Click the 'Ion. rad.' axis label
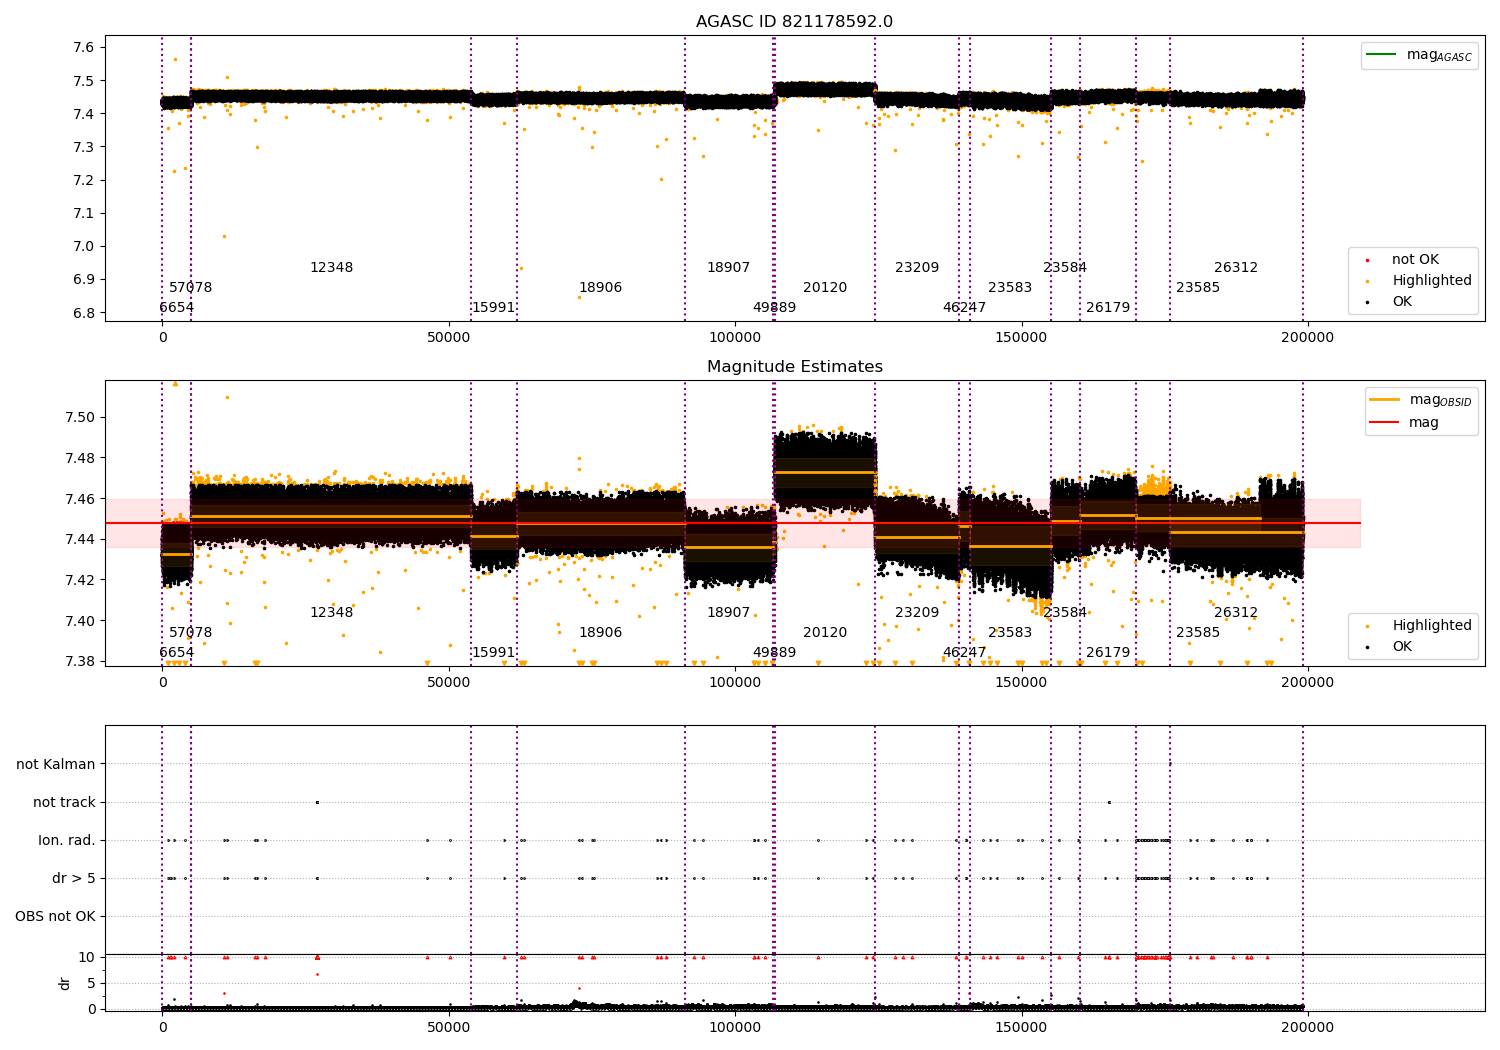 67,840
